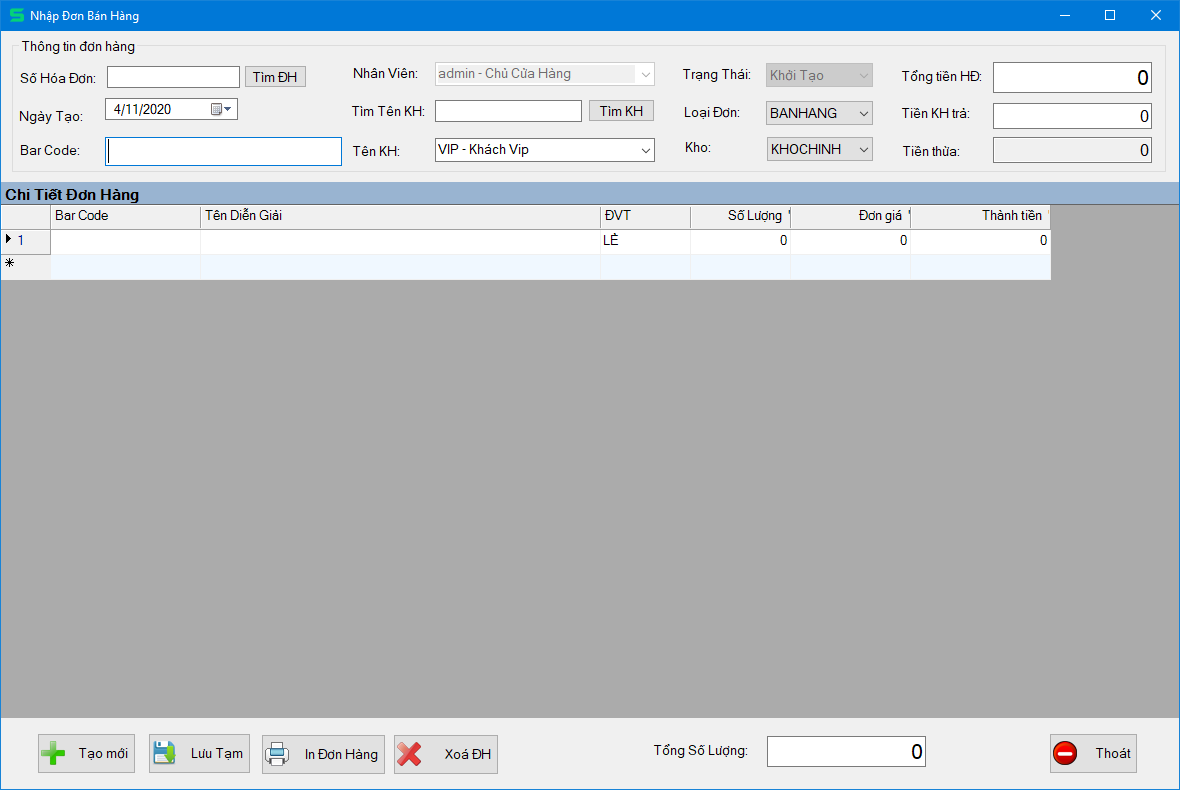Click the green plus Tạo mới icon
The width and height of the screenshot is (1180, 790).
click(x=54, y=754)
